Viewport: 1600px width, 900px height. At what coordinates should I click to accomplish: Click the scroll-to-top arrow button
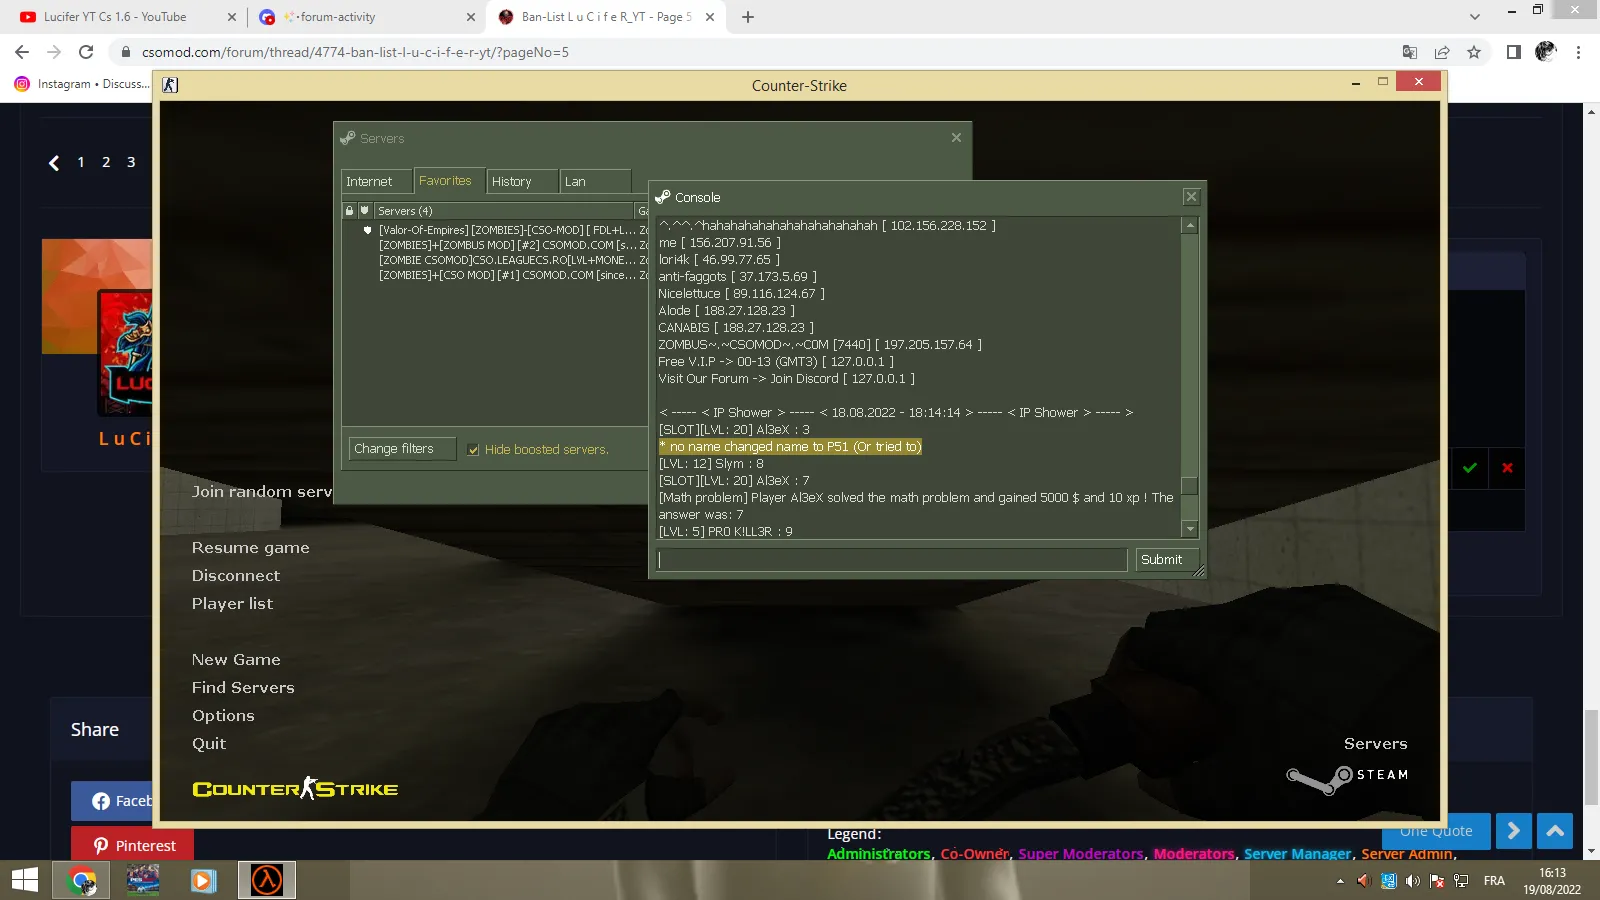click(1555, 831)
